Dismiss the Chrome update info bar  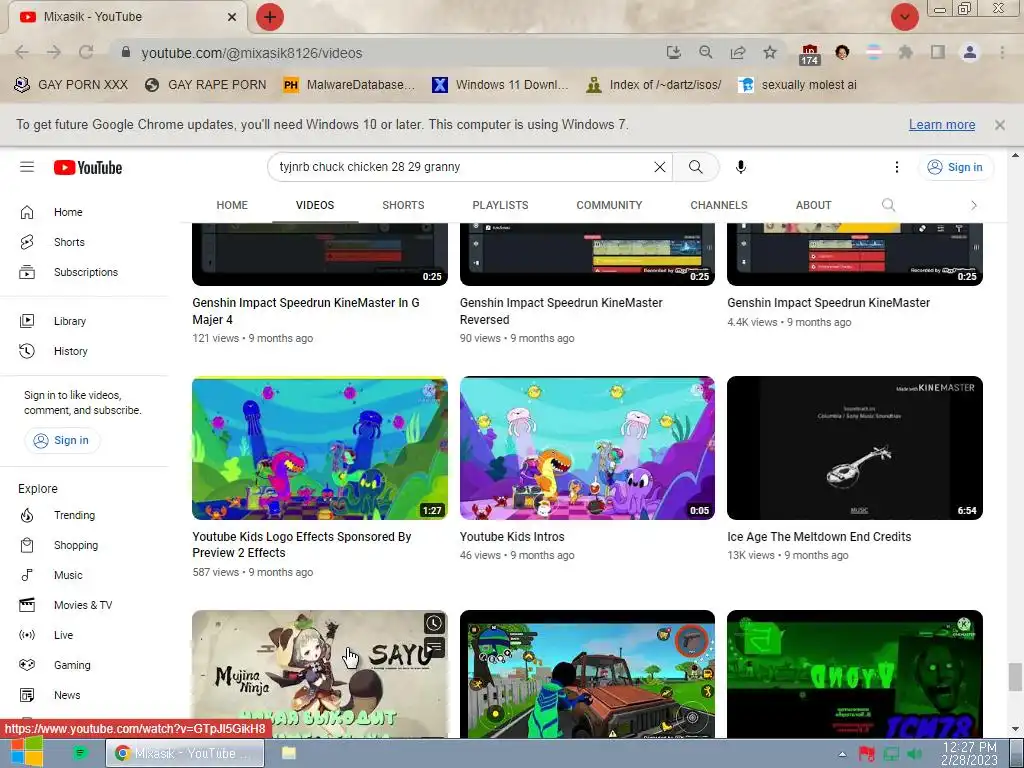coord(1000,125)
